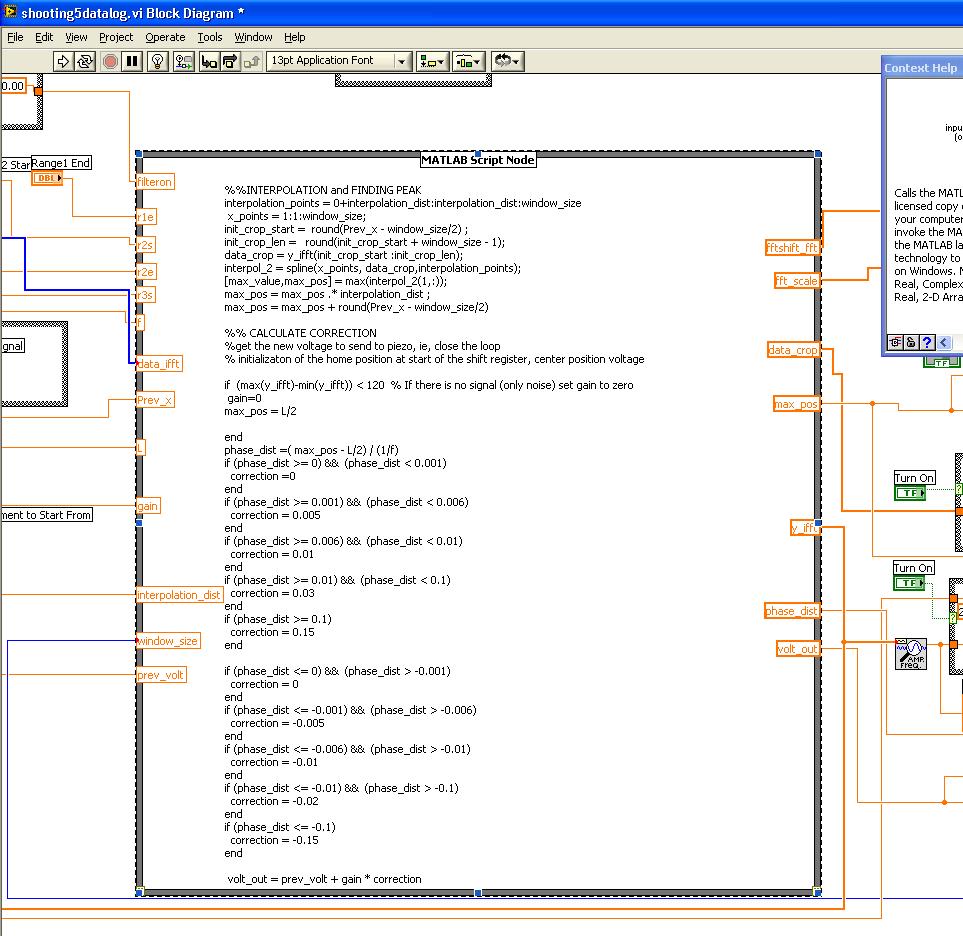Open the Tools menu

coord(210,37)
